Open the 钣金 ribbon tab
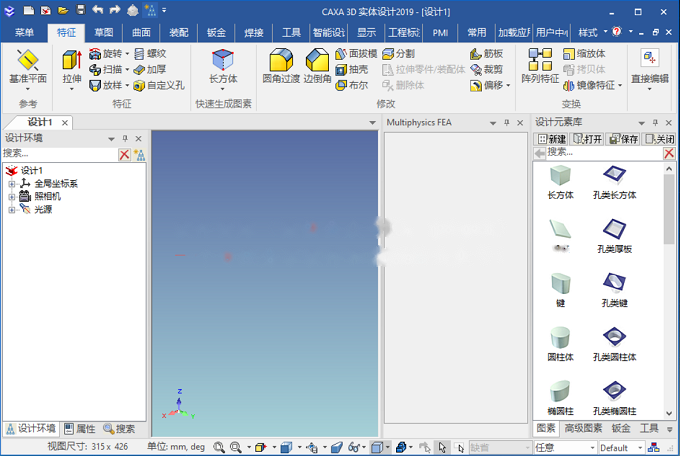Screen dimensions: 680x456 [216, 33]
